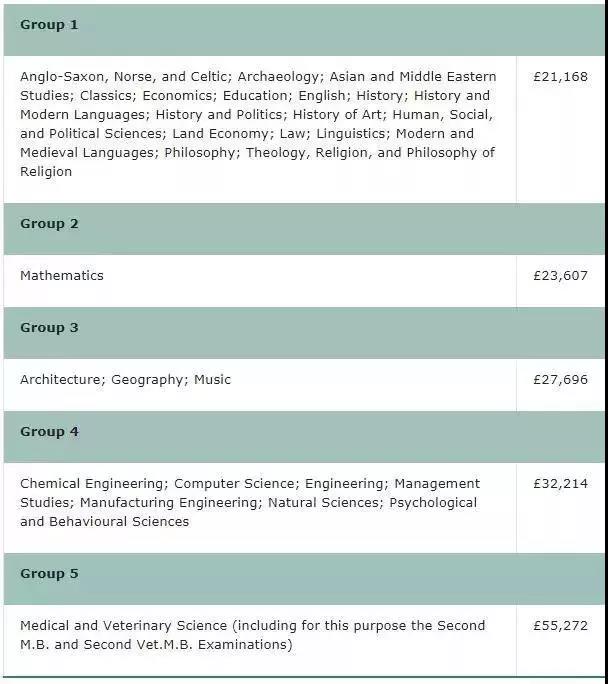
Task: Click the Land Economy entry
Action: click(x=220, y=134)
